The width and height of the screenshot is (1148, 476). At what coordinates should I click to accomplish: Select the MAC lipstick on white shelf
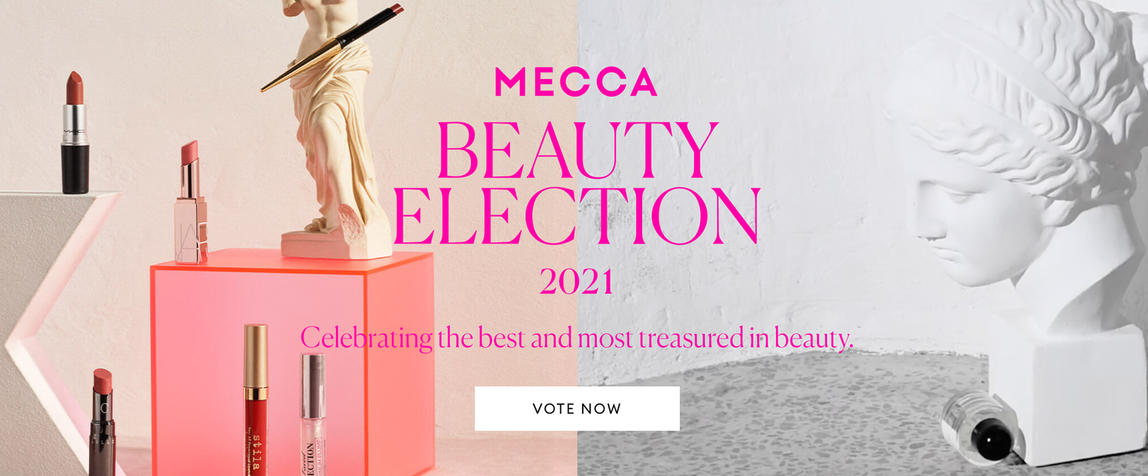point(75,133)
